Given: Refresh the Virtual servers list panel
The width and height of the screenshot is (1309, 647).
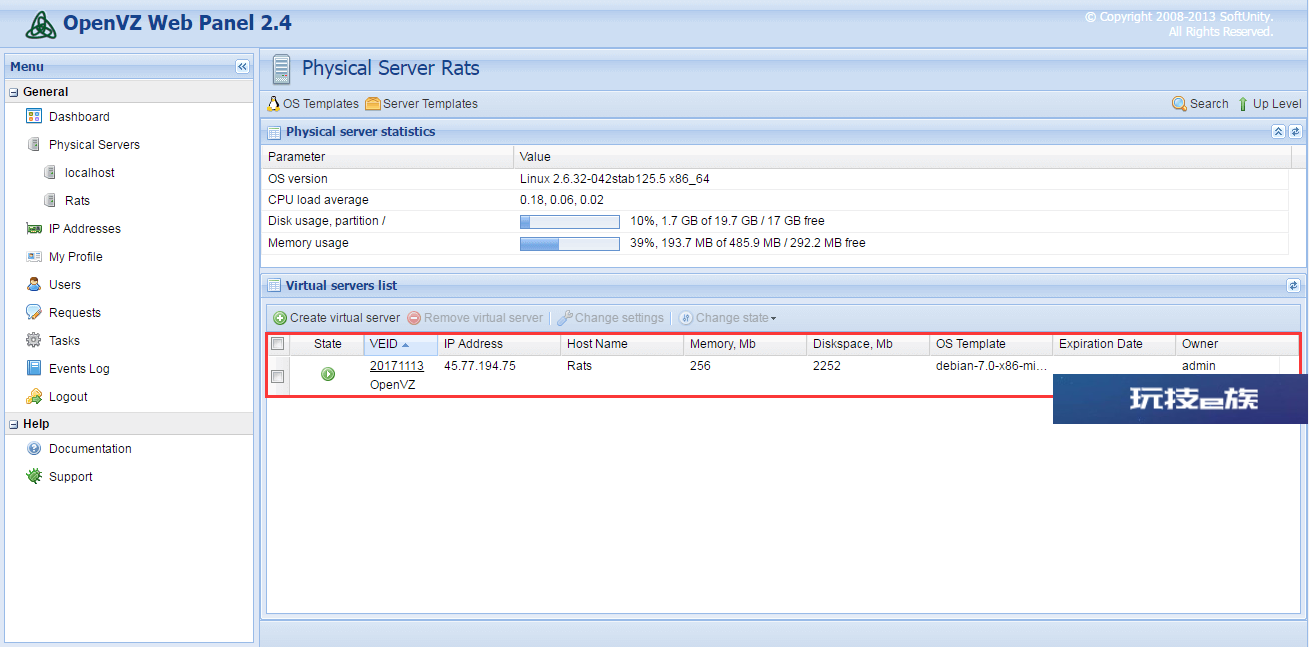Looking at the screenshot, I should coord(1293,286).
